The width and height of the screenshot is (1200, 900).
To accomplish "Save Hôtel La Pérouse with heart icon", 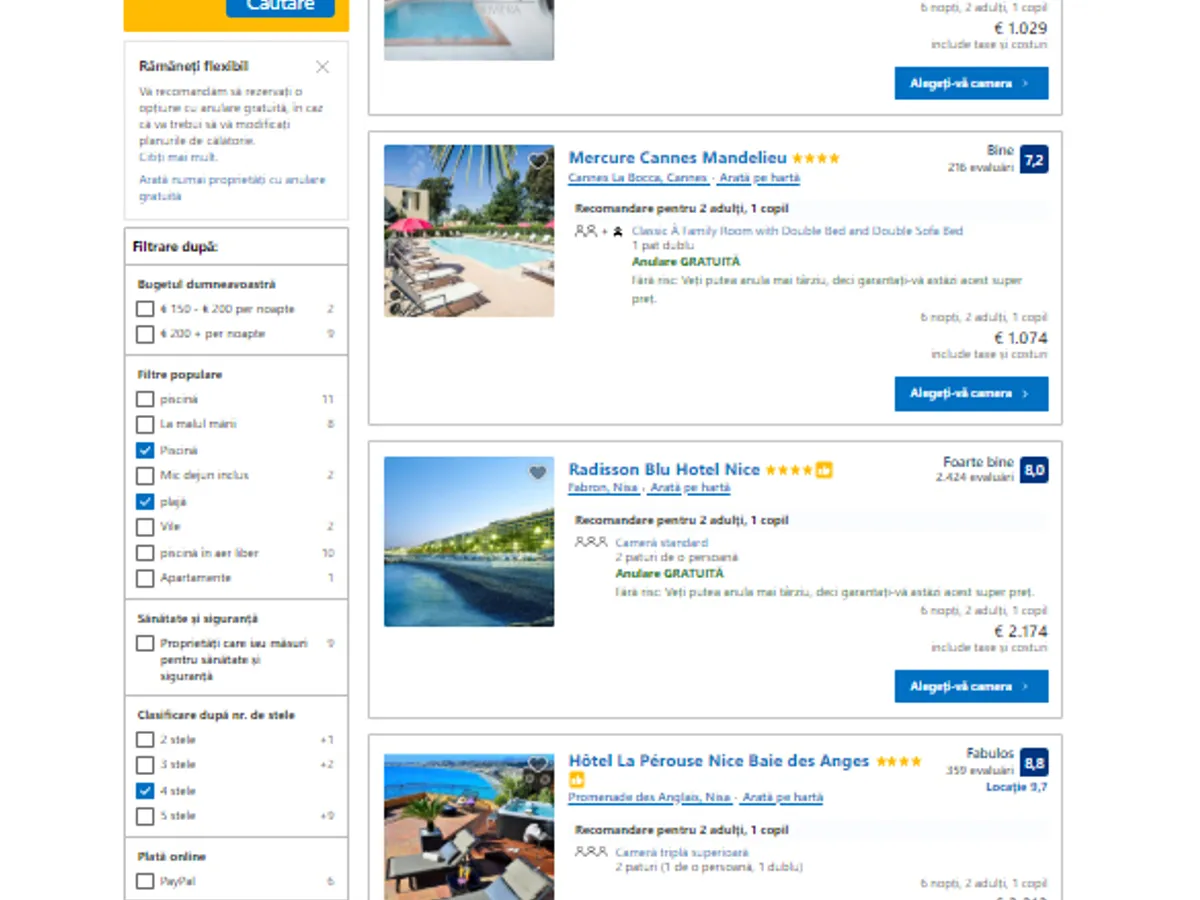I will click(538, 765).
